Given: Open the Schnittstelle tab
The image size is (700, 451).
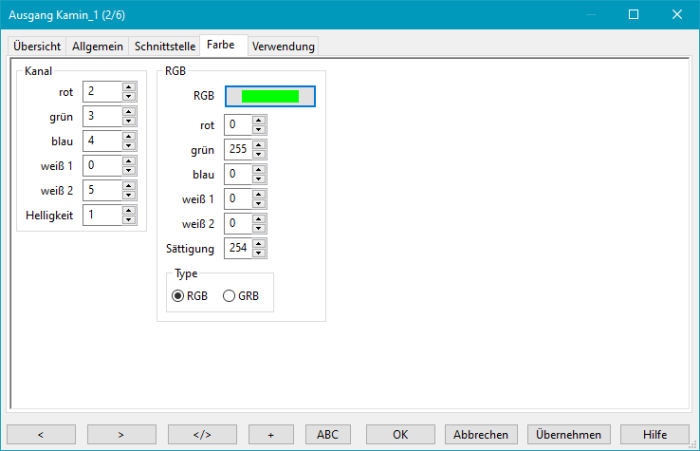Looking at the screenshot, I should coord(164,46).
